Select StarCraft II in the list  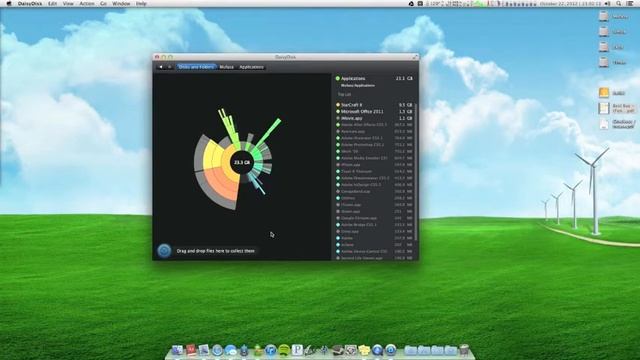click(x=374, y=105)
